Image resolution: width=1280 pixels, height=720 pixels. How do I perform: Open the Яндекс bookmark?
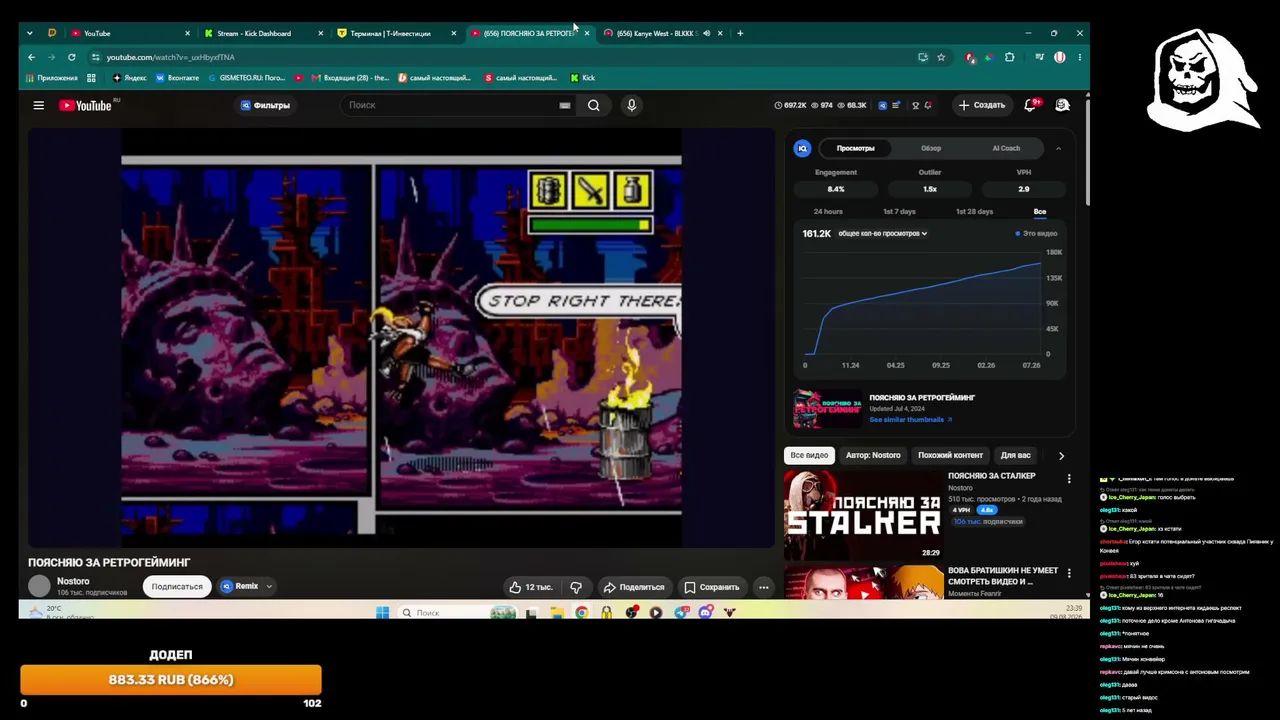(129, 77)
